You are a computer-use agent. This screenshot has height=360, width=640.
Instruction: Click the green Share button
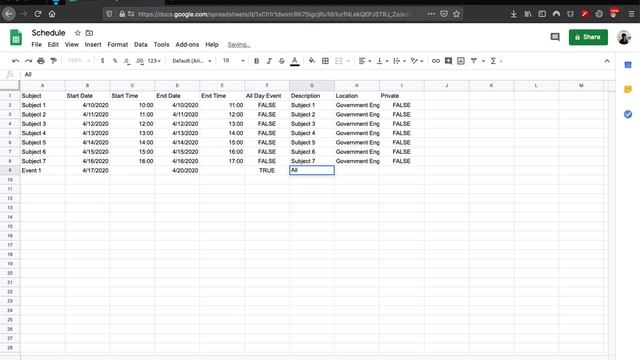pyautogui.click(x=588, y=37)
